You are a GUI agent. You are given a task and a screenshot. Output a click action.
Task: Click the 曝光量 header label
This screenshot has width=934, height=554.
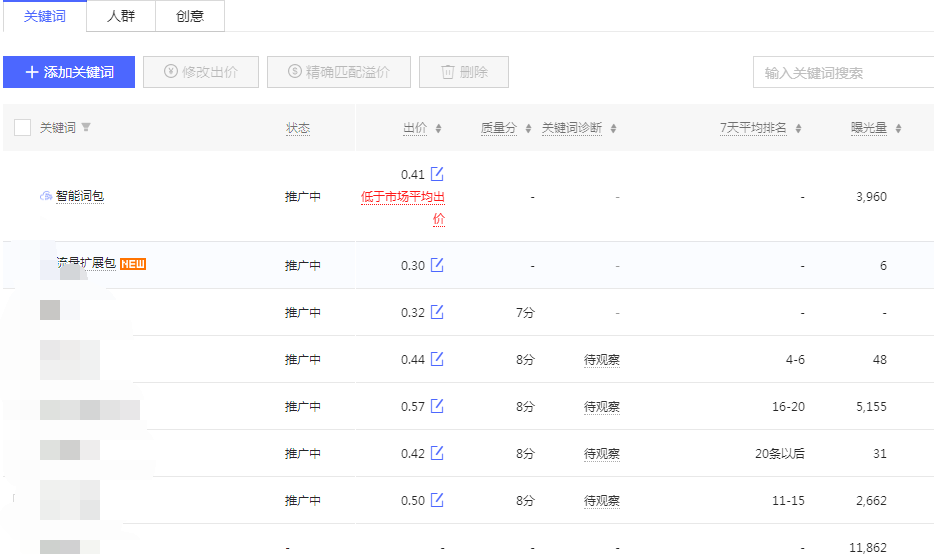coord(869,128)
